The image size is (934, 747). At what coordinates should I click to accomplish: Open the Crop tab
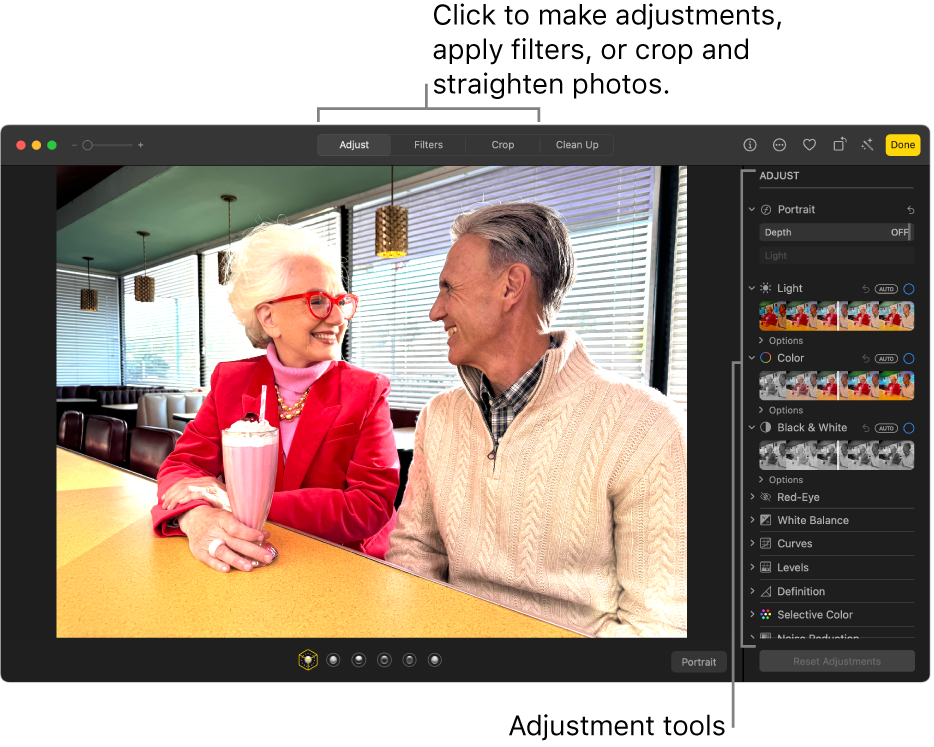(502, 145)
